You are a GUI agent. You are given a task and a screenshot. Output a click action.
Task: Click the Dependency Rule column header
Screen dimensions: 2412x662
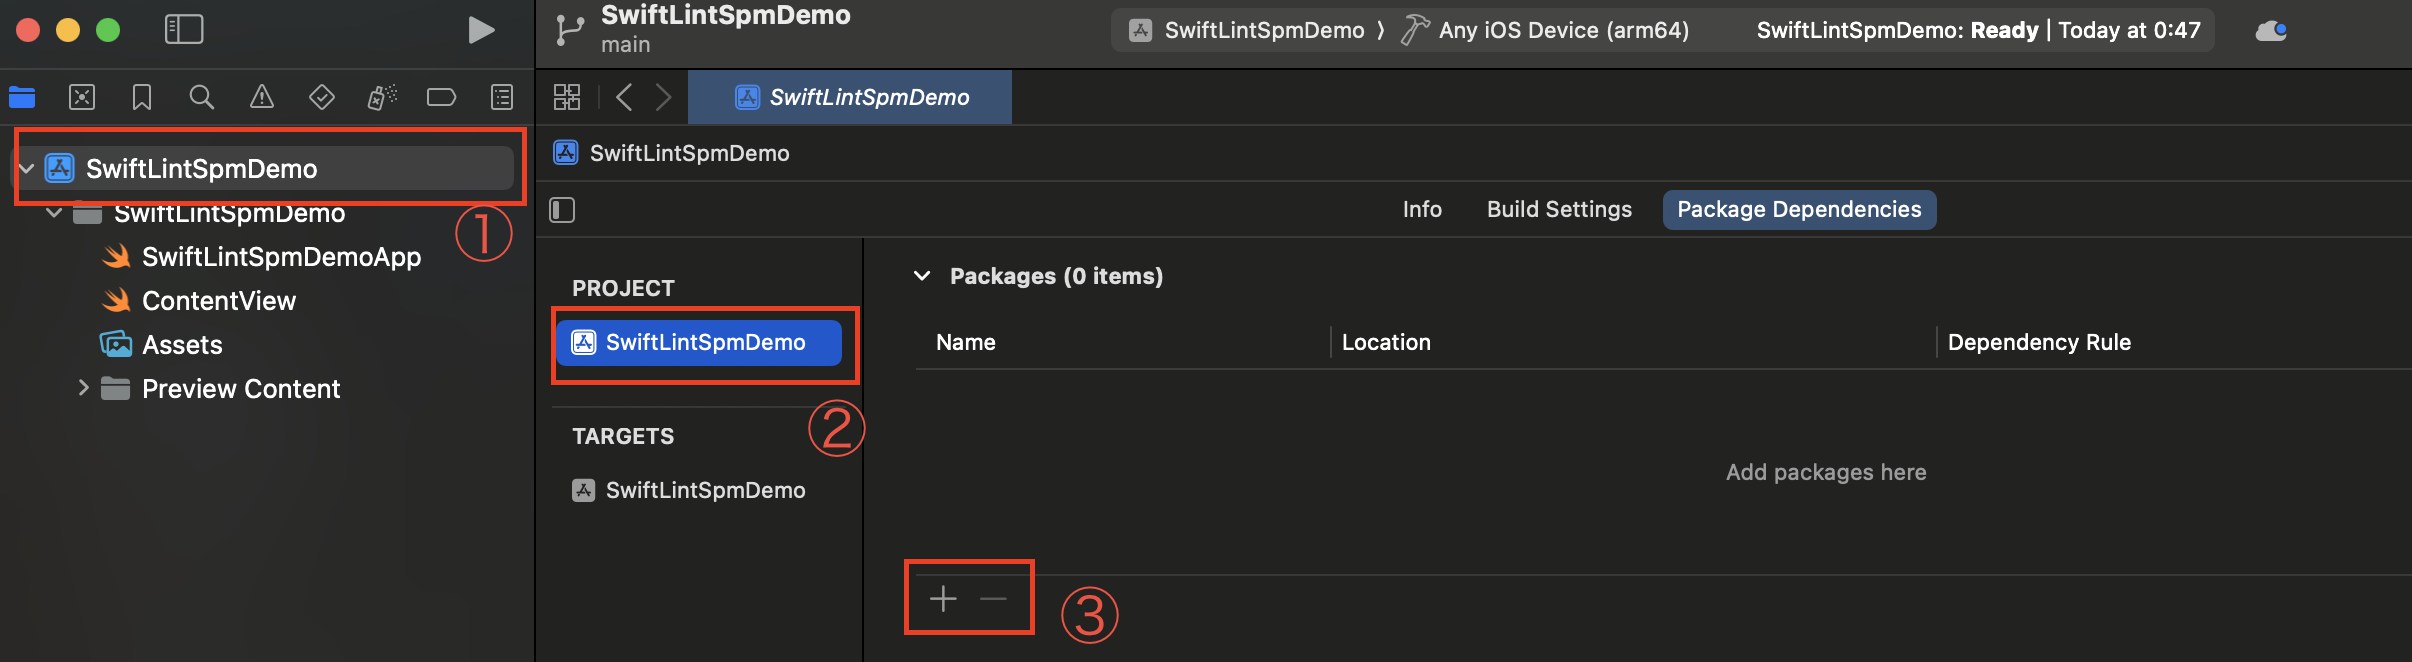[2039, 342]
